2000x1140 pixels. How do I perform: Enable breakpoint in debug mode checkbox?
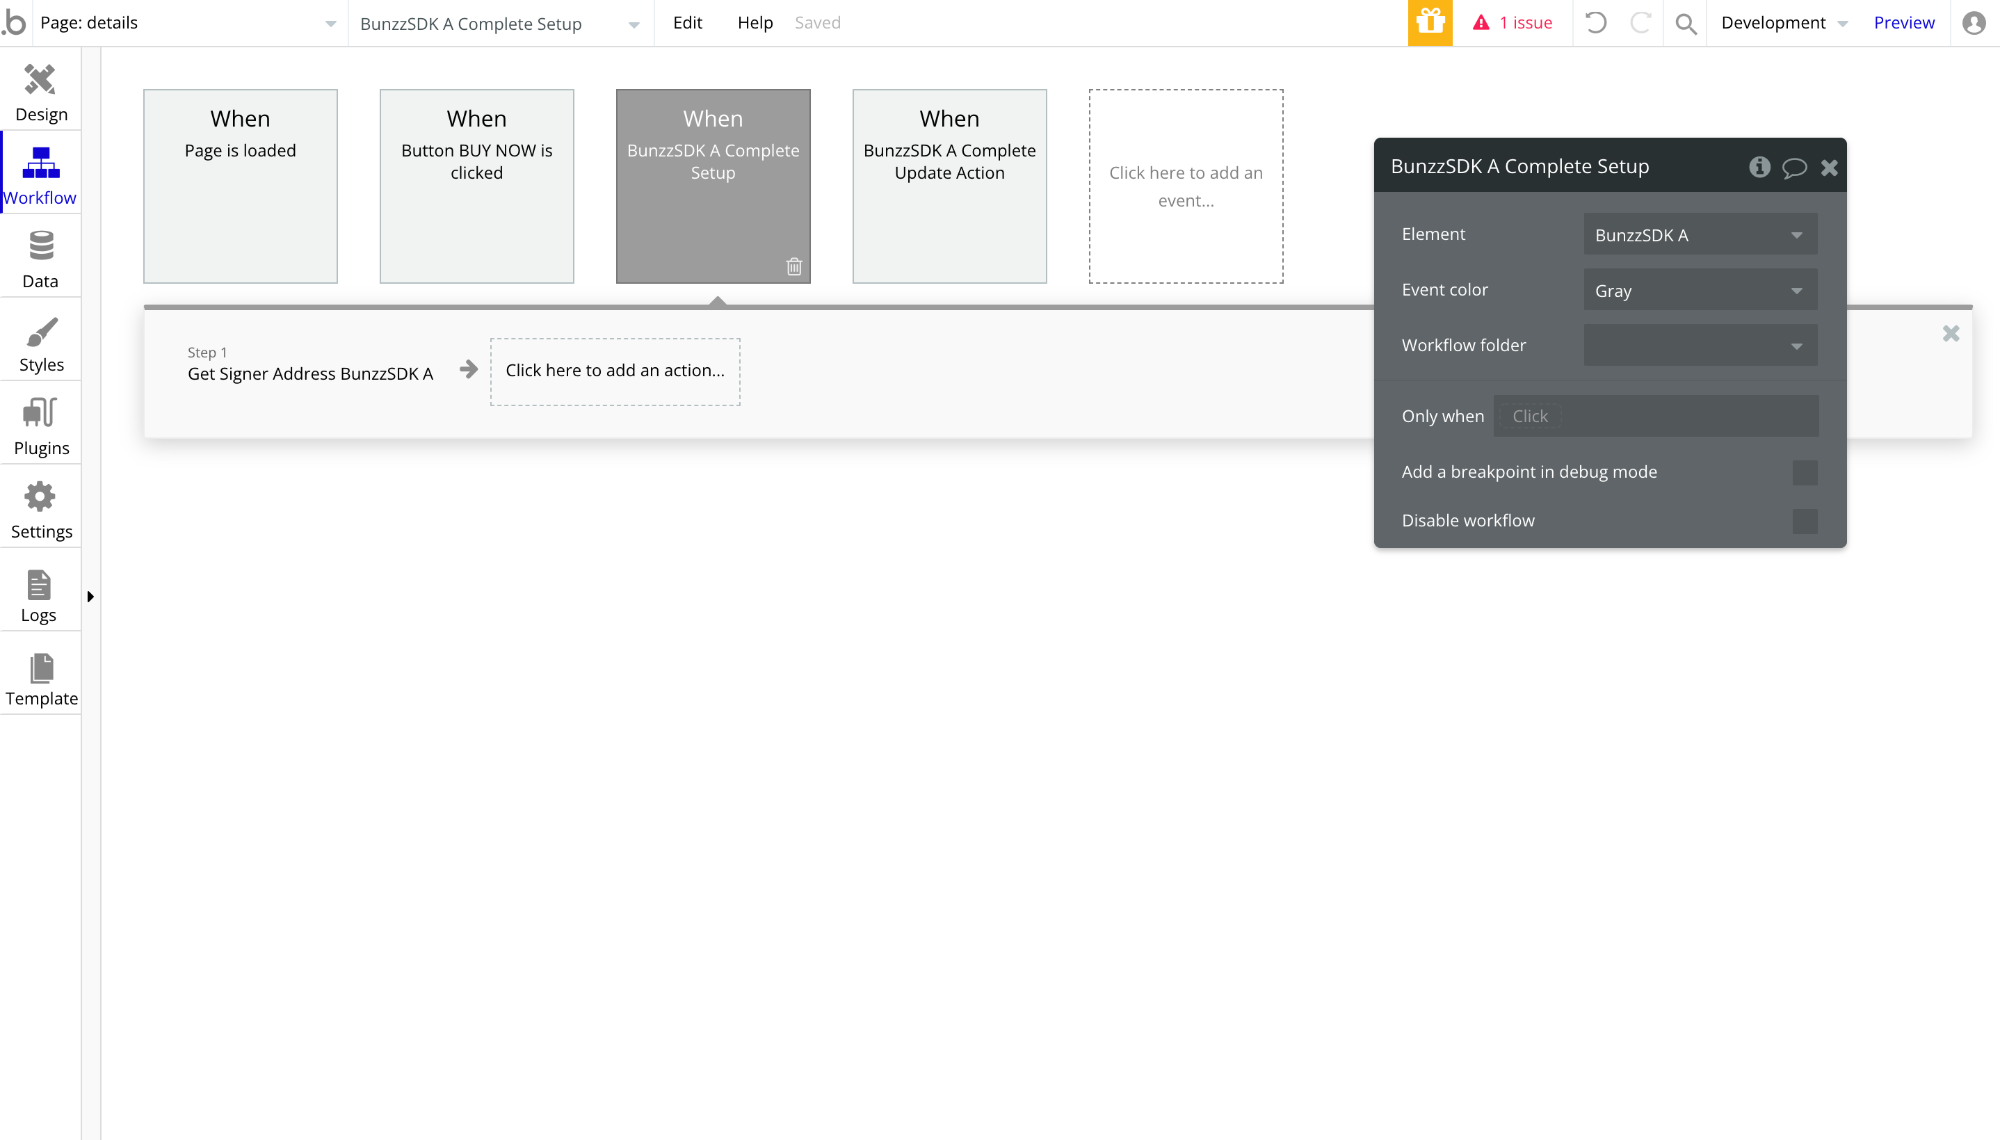(1805, 473)
